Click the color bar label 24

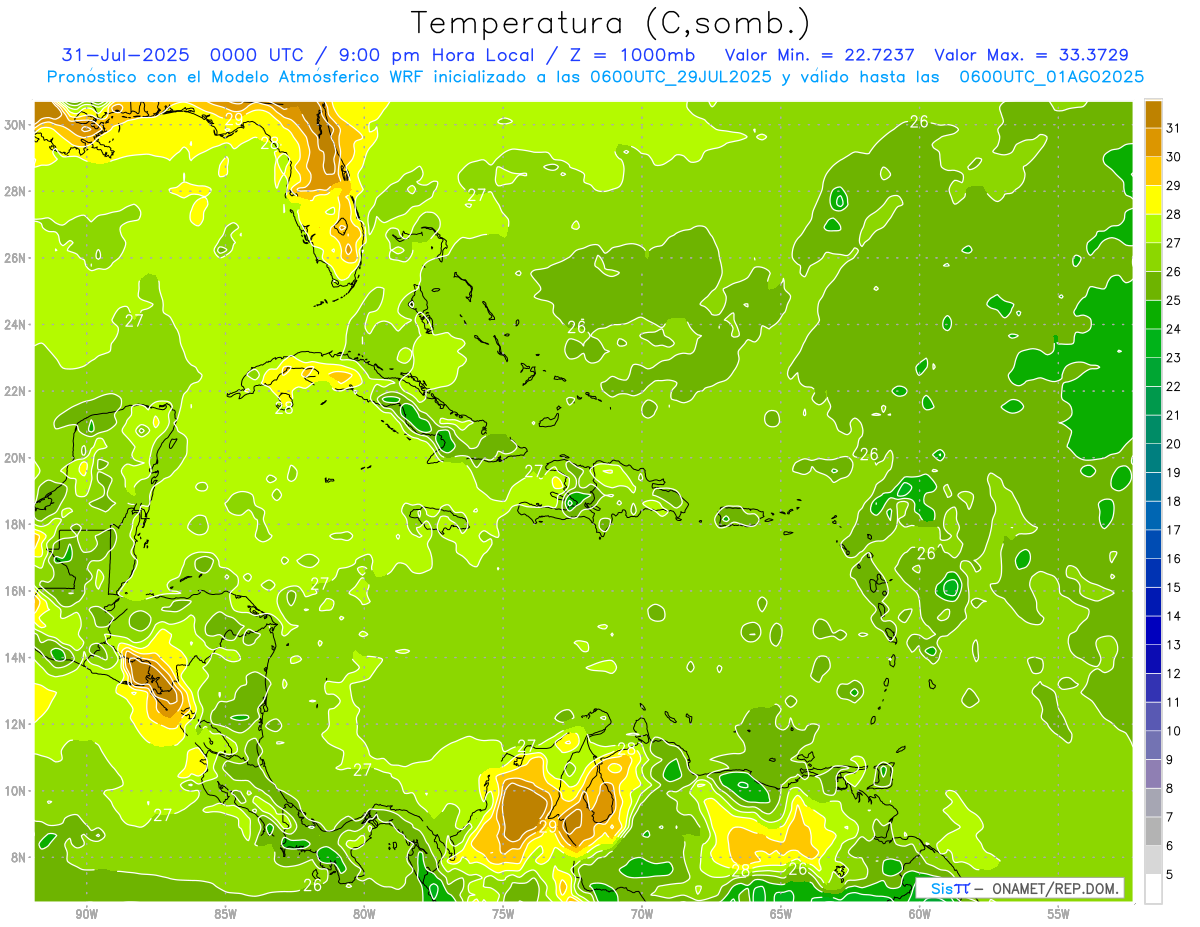(1174, 329)
